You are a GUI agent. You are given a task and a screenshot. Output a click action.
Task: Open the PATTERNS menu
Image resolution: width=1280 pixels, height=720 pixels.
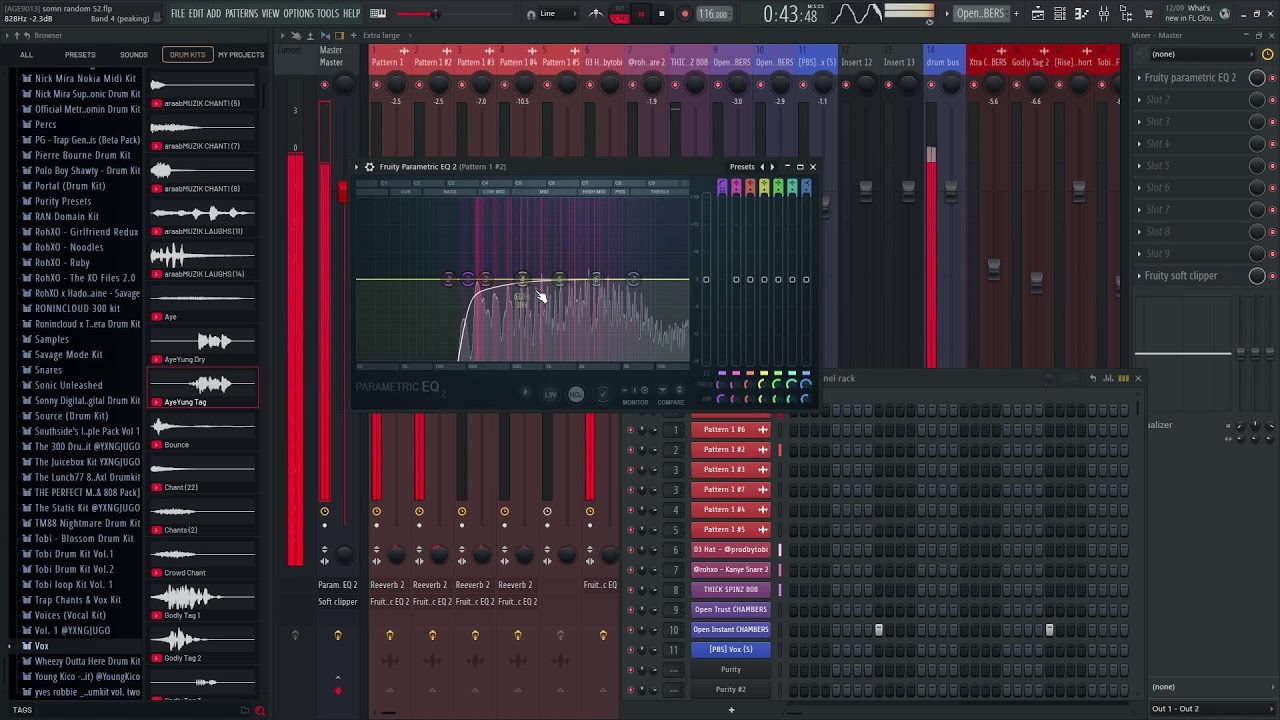pyautogui.click(x=241, y=14)
